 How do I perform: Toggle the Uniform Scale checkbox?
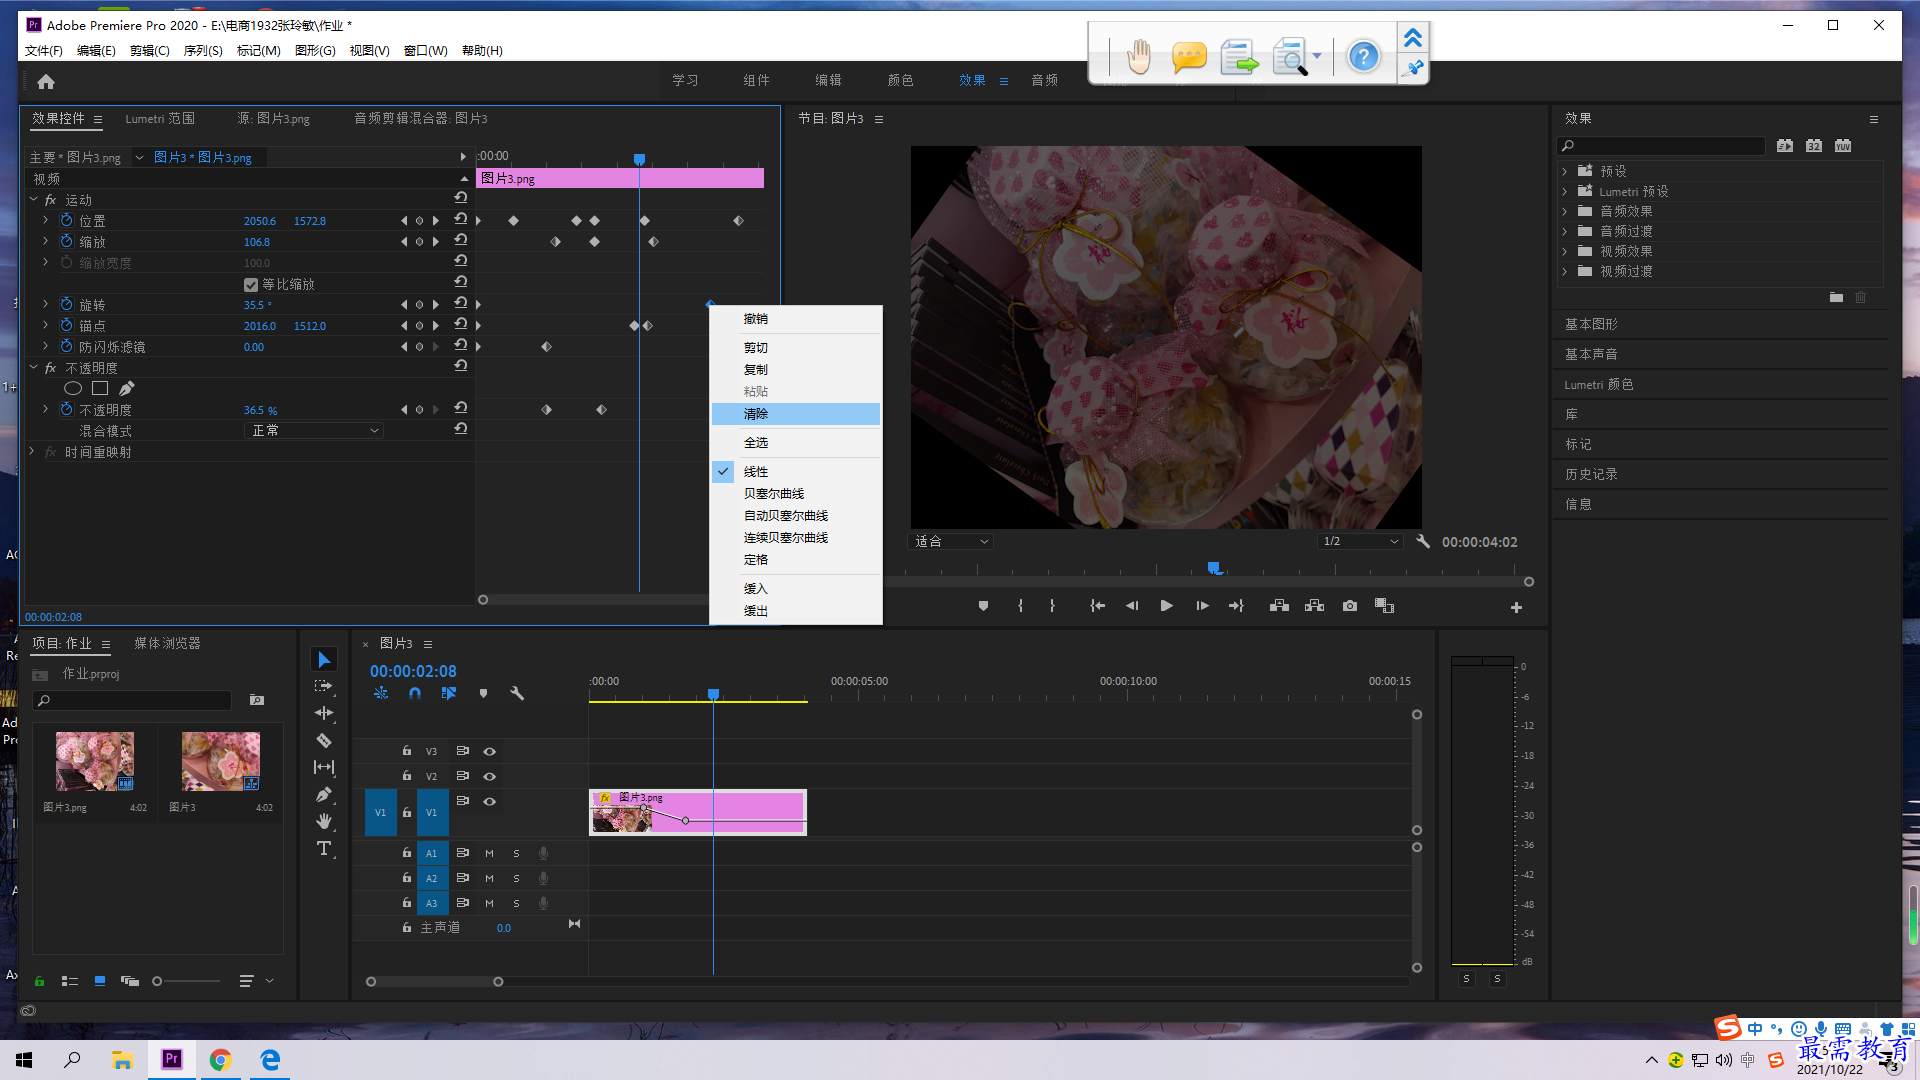tap(251, 284)
